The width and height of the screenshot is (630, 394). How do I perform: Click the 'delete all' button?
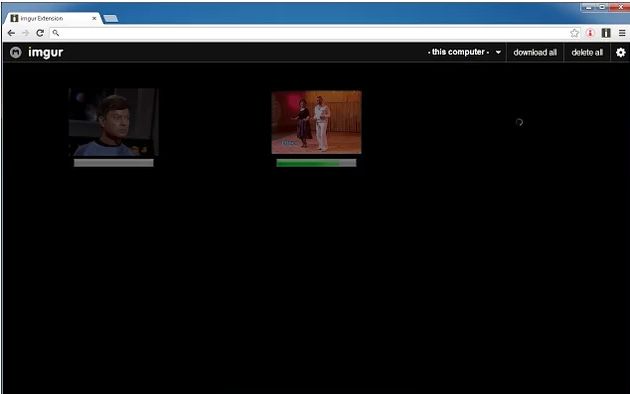click(587, 53)
